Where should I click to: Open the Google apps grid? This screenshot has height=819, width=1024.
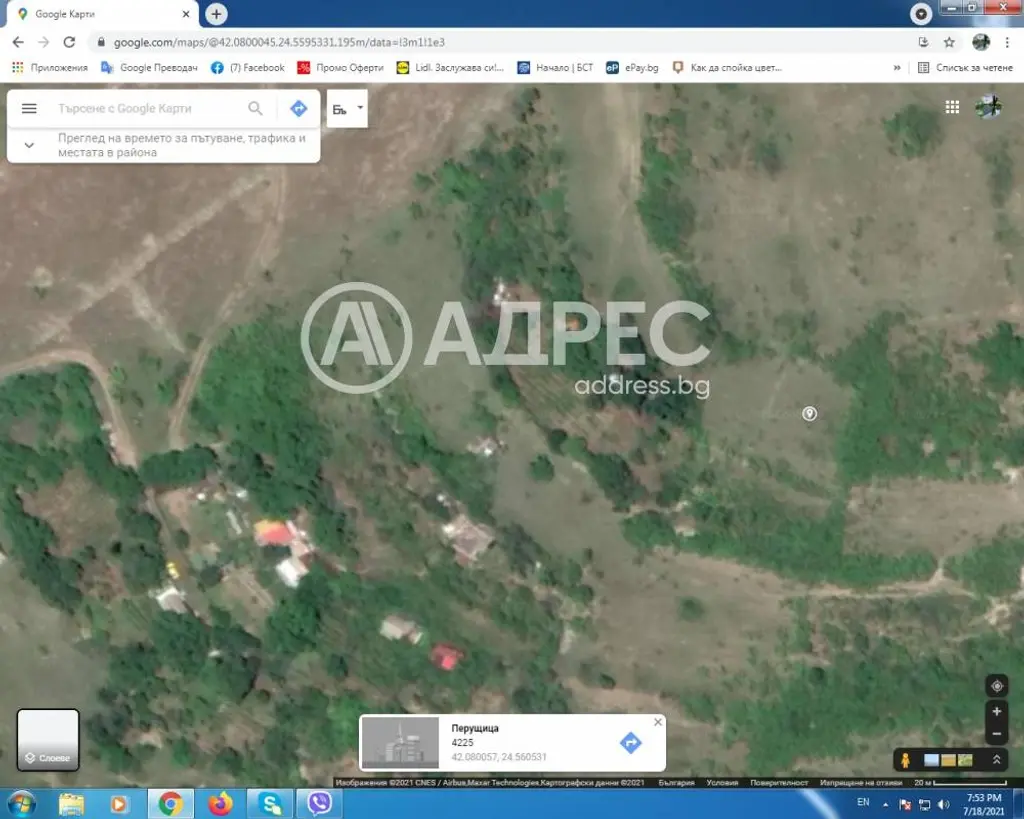click(x=952, y=107)
